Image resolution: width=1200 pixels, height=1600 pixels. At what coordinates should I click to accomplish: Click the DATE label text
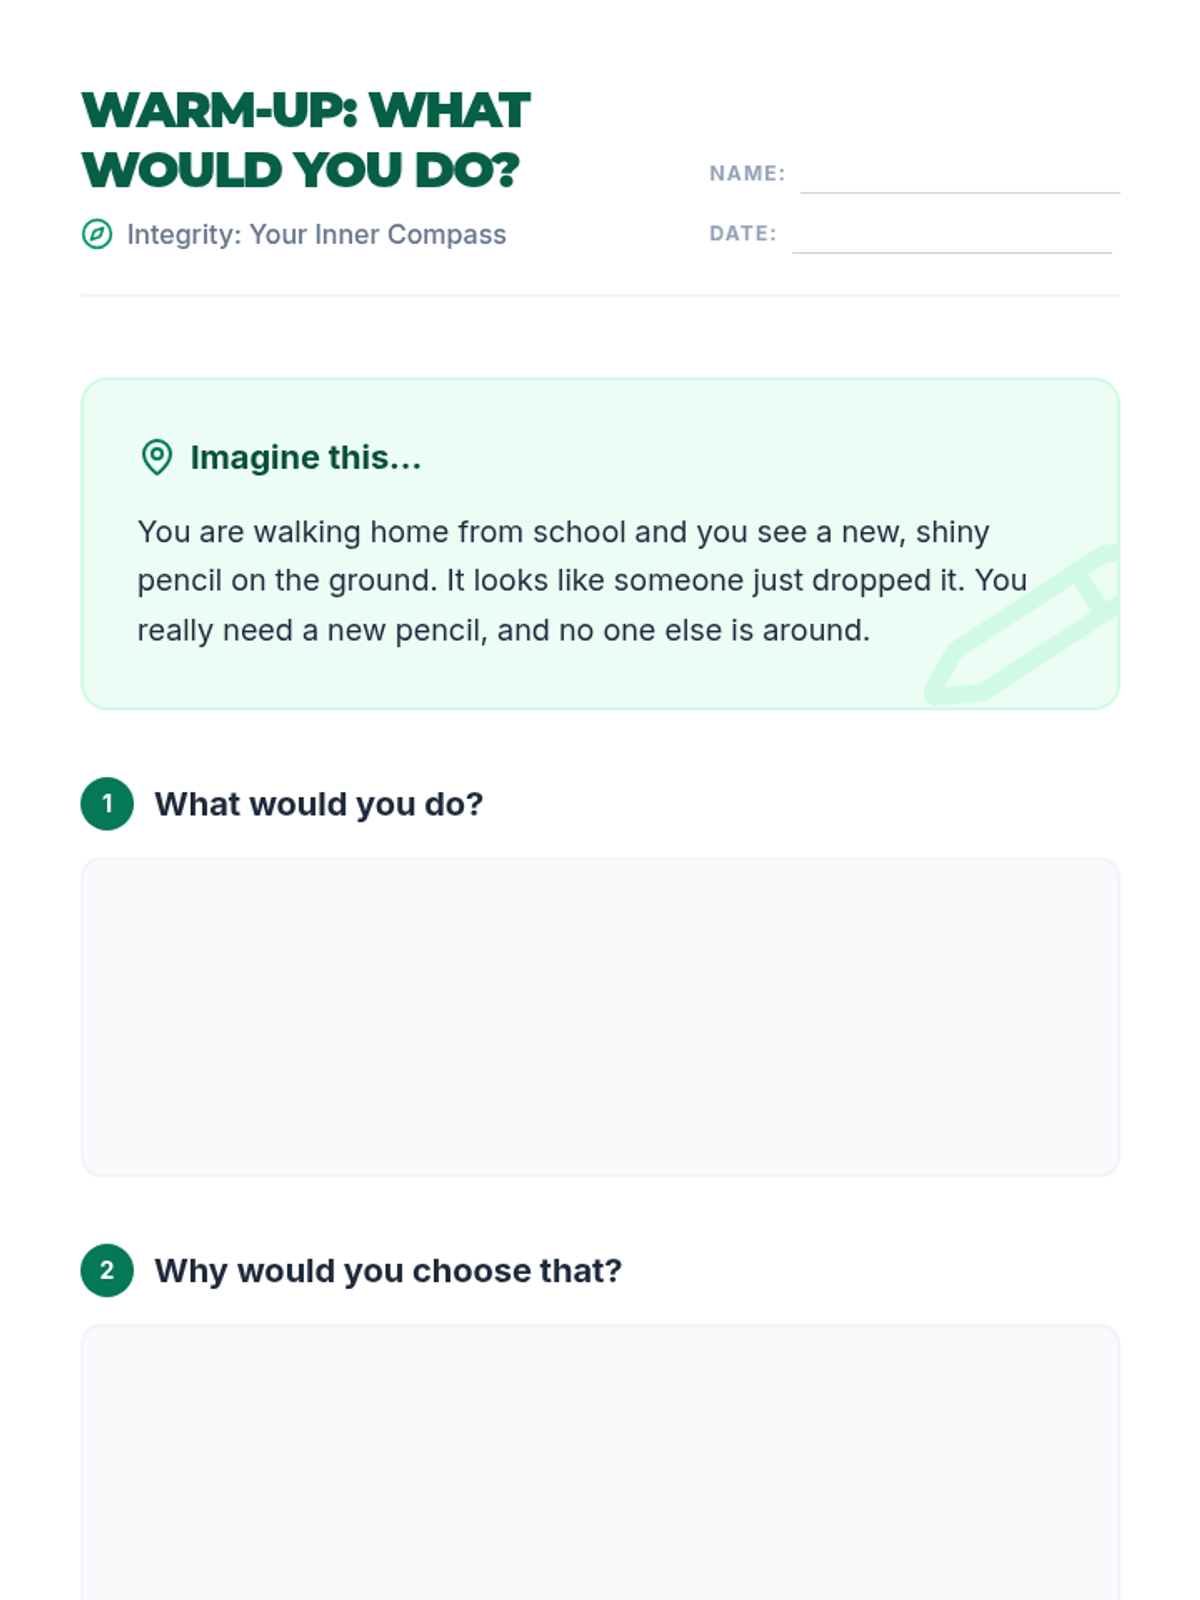coord(743,233)
